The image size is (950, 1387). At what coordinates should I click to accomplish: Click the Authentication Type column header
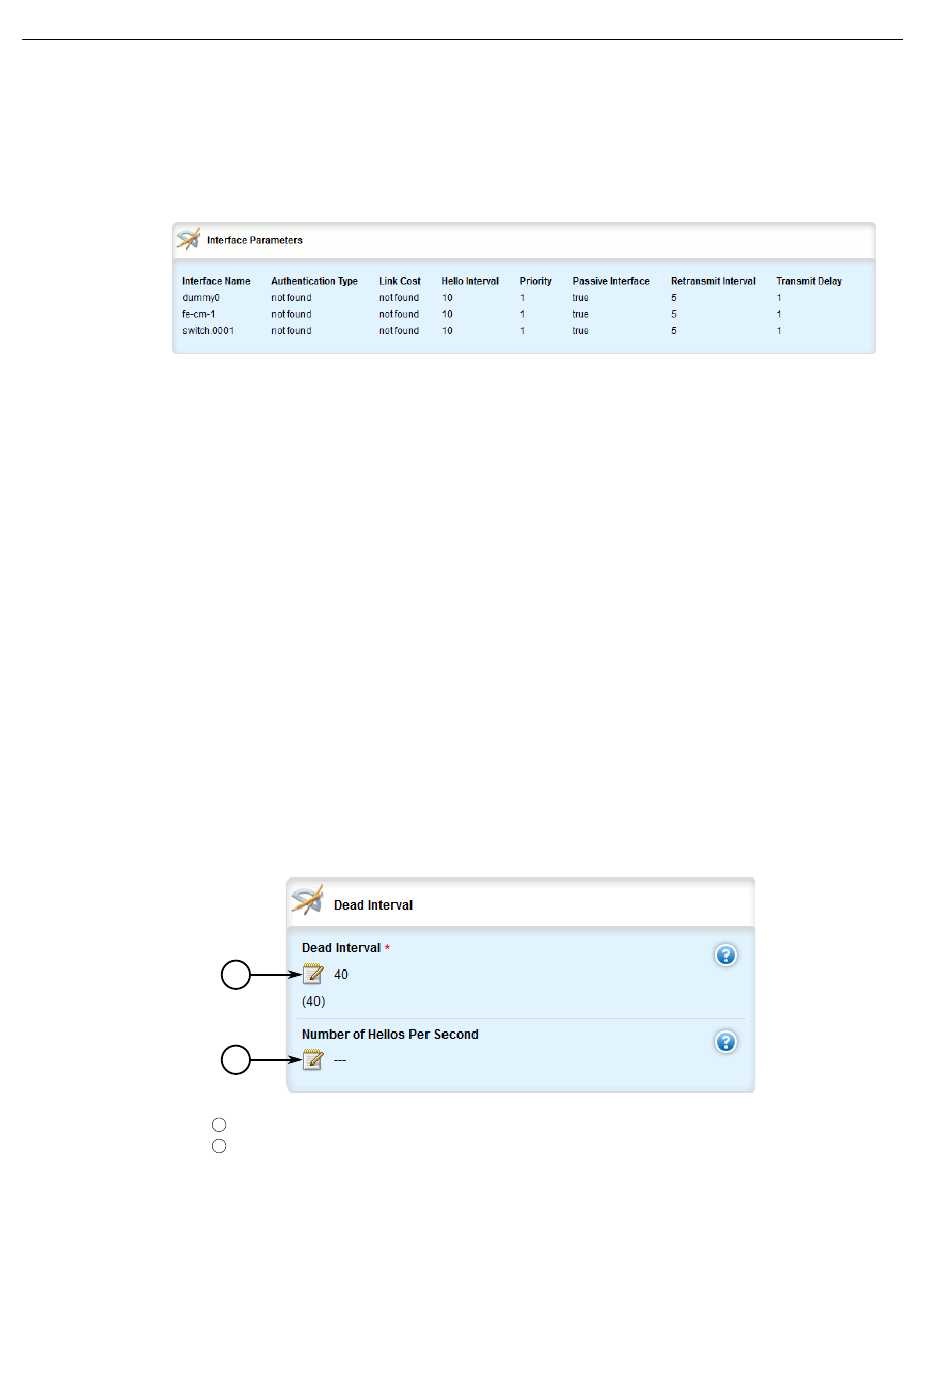pyautogui.click(x=314, y=281)
